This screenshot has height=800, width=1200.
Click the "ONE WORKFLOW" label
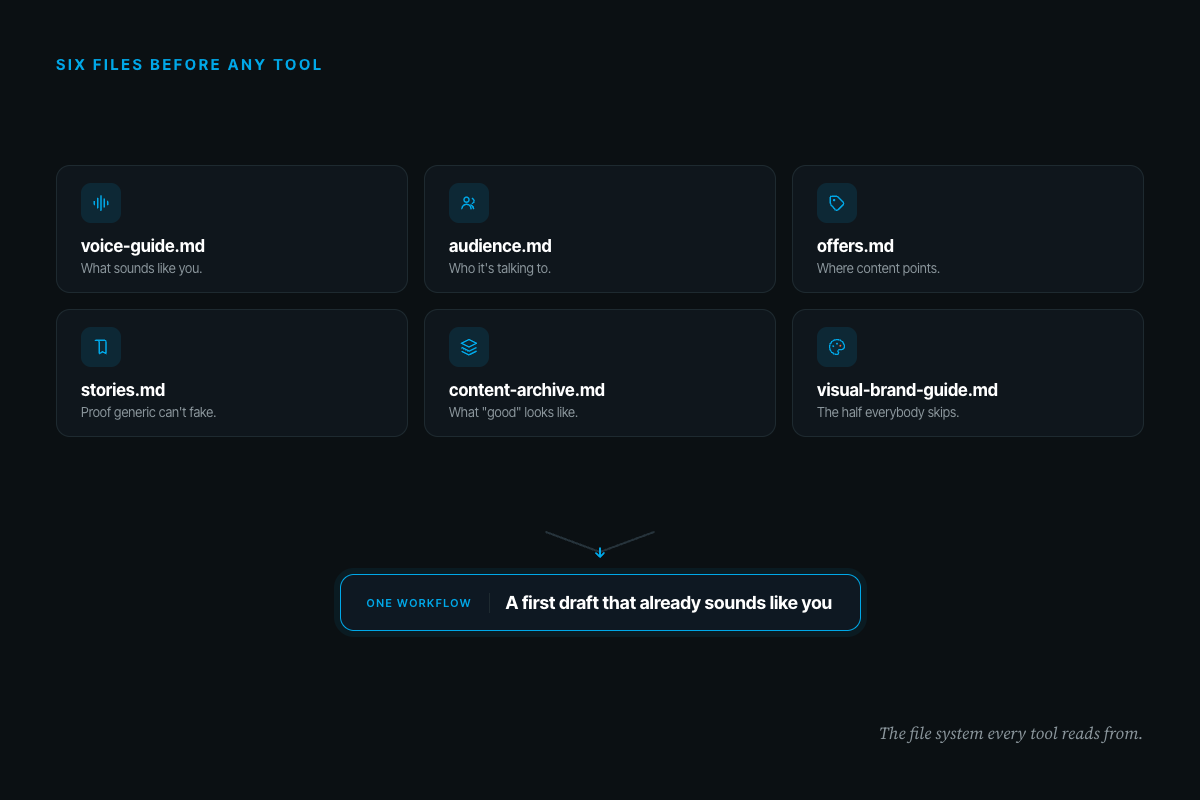419,603
